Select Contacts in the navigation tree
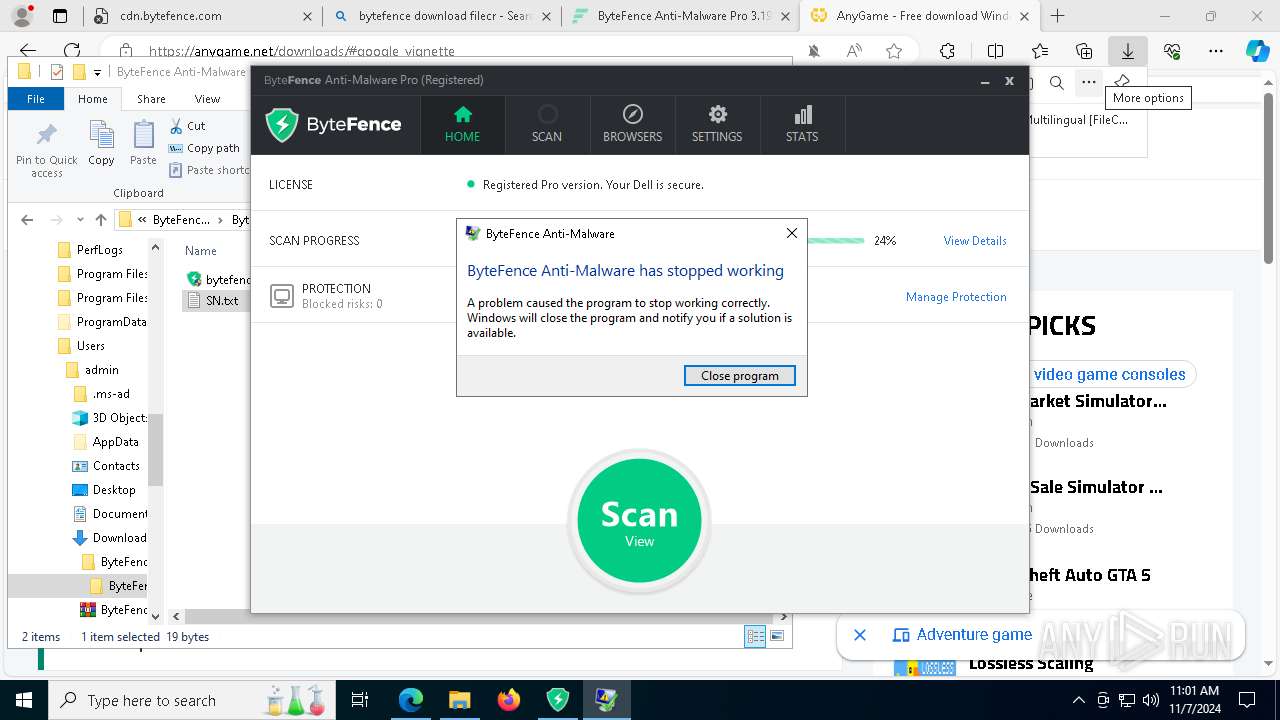Viewport: 1280px width, 720px height. pos(107,466)
